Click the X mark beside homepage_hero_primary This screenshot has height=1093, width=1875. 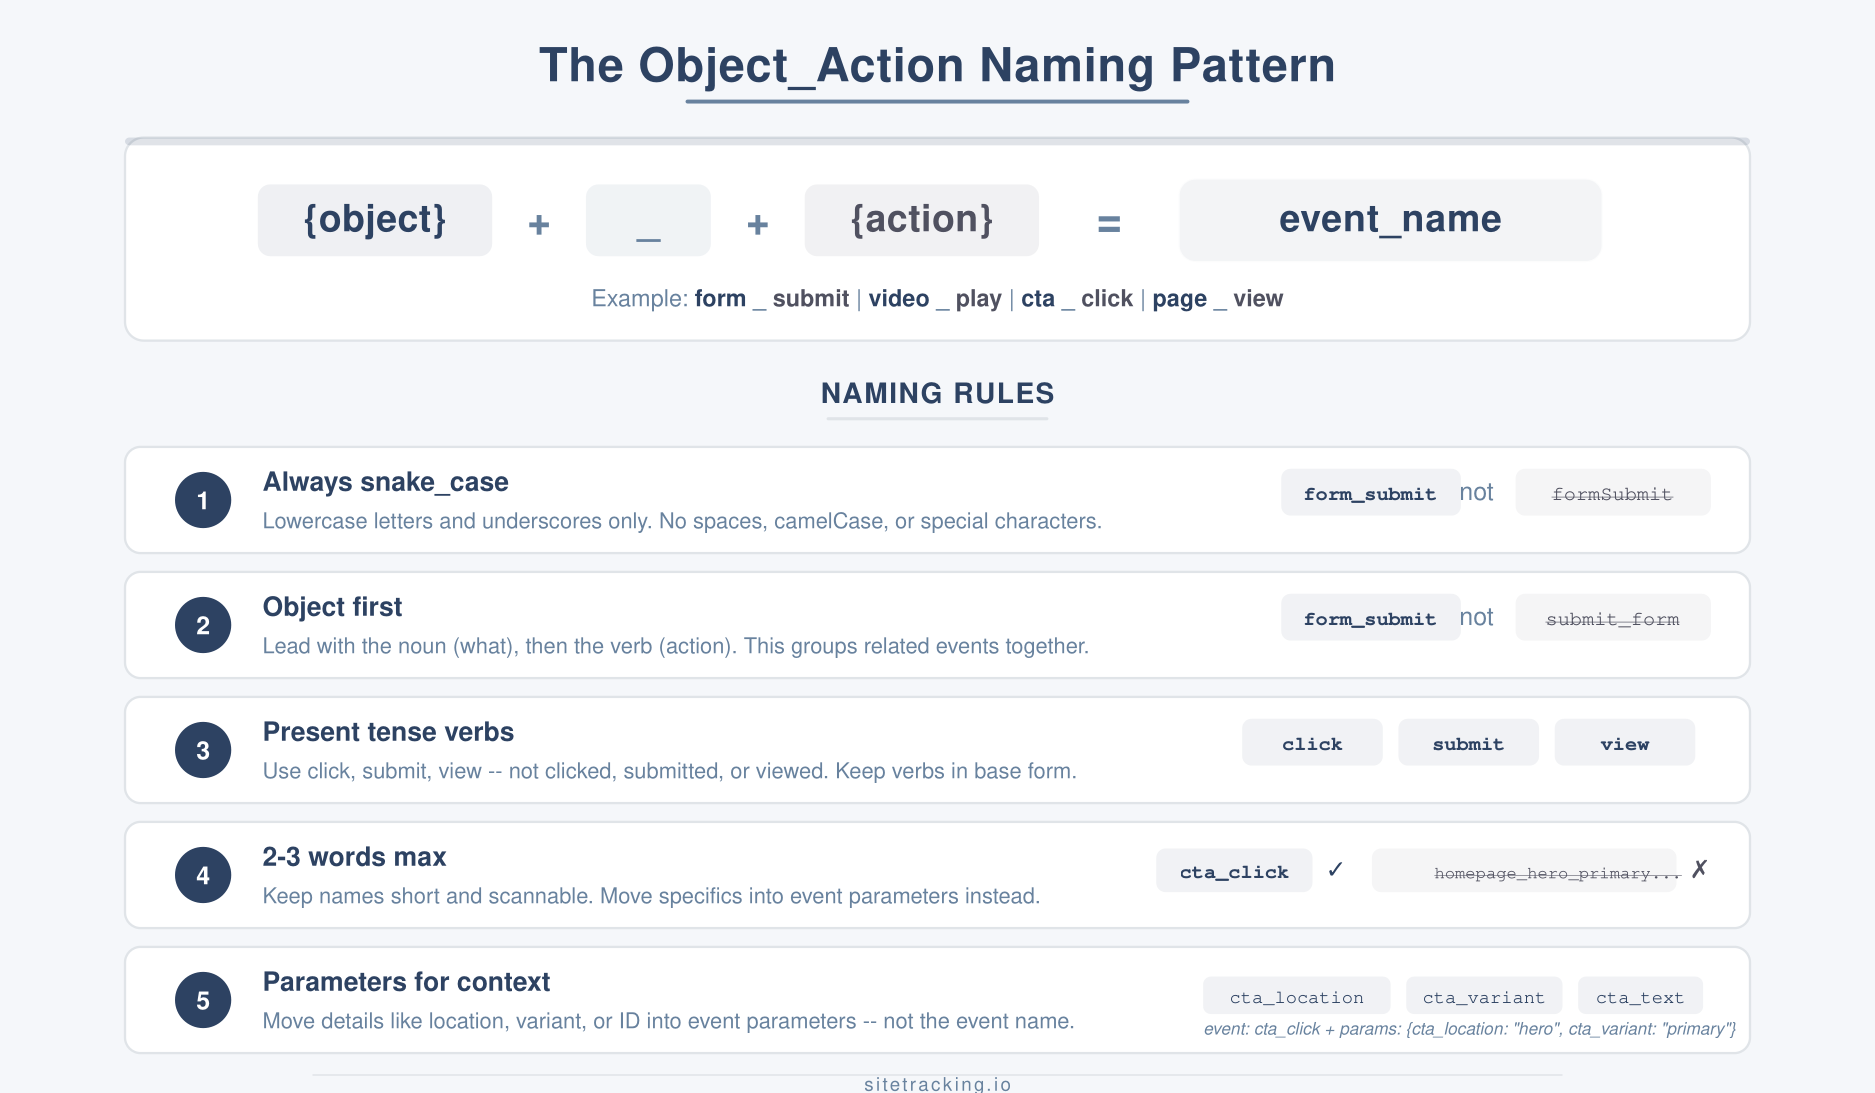1700,868
